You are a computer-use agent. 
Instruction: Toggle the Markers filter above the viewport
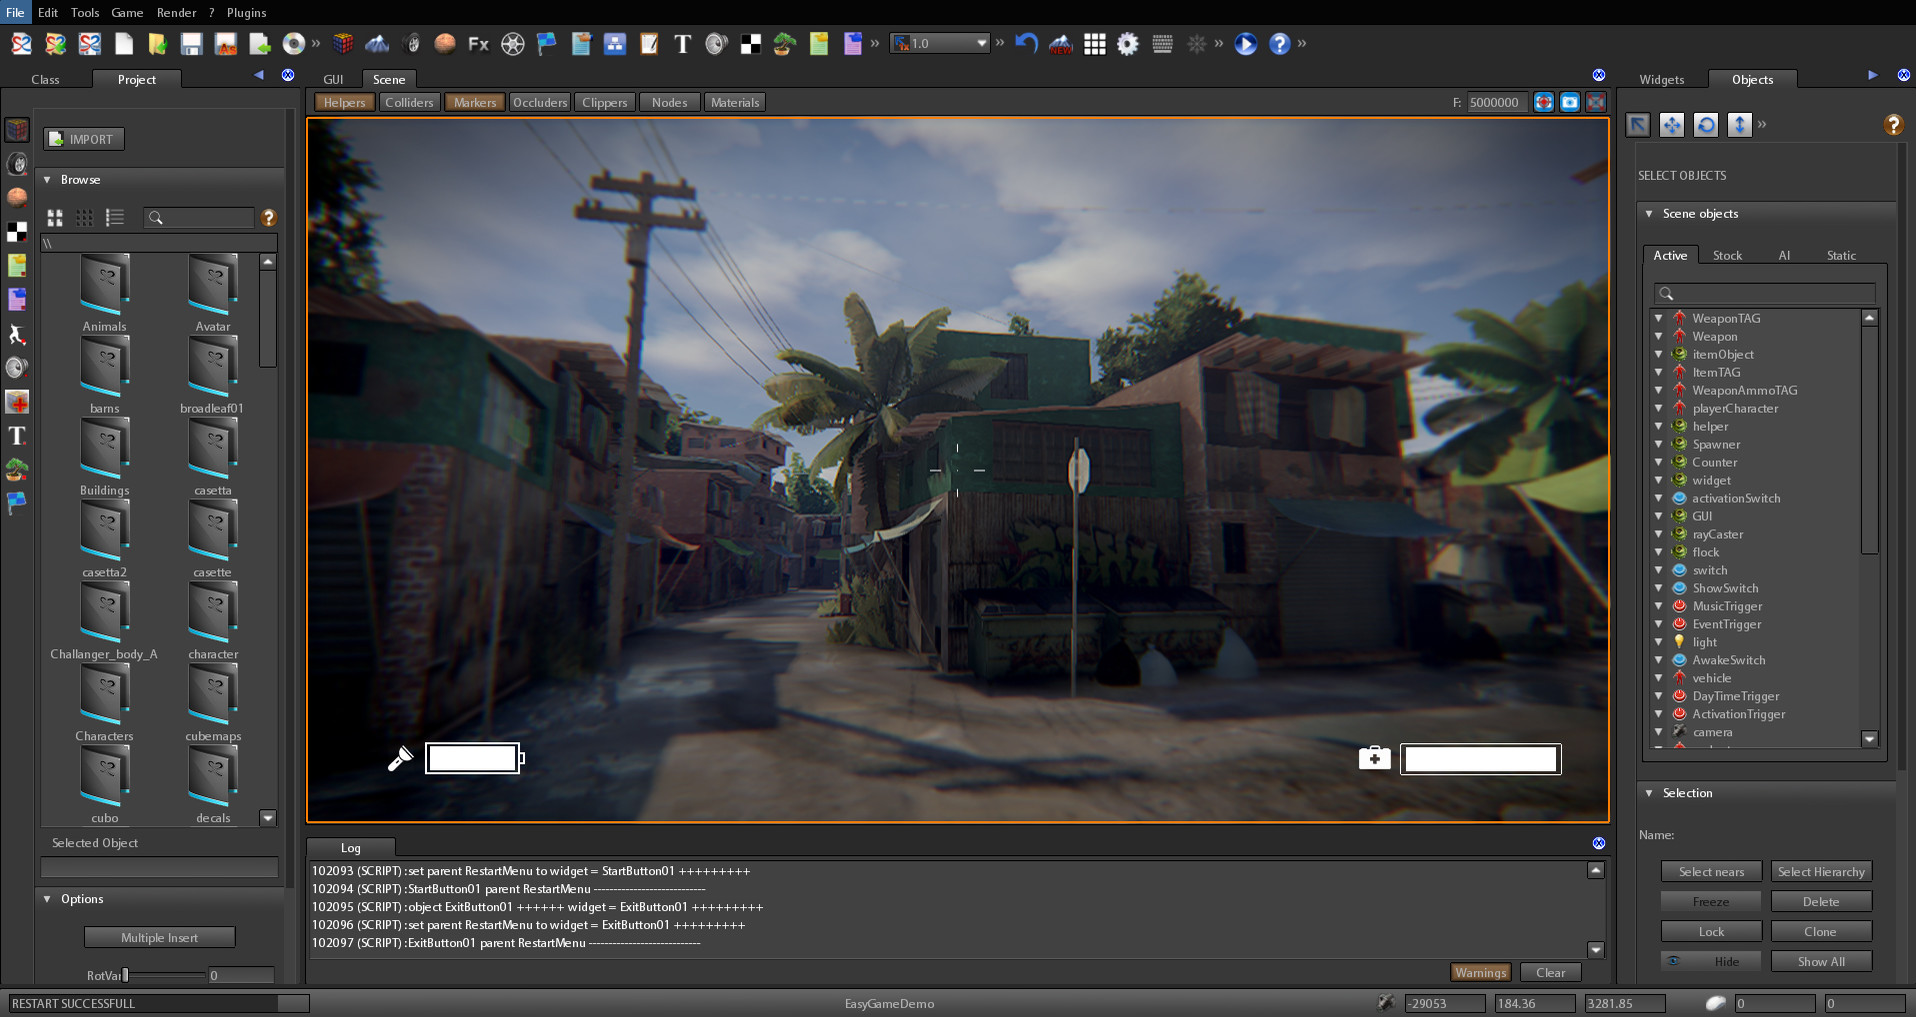[x=474, y=101]
